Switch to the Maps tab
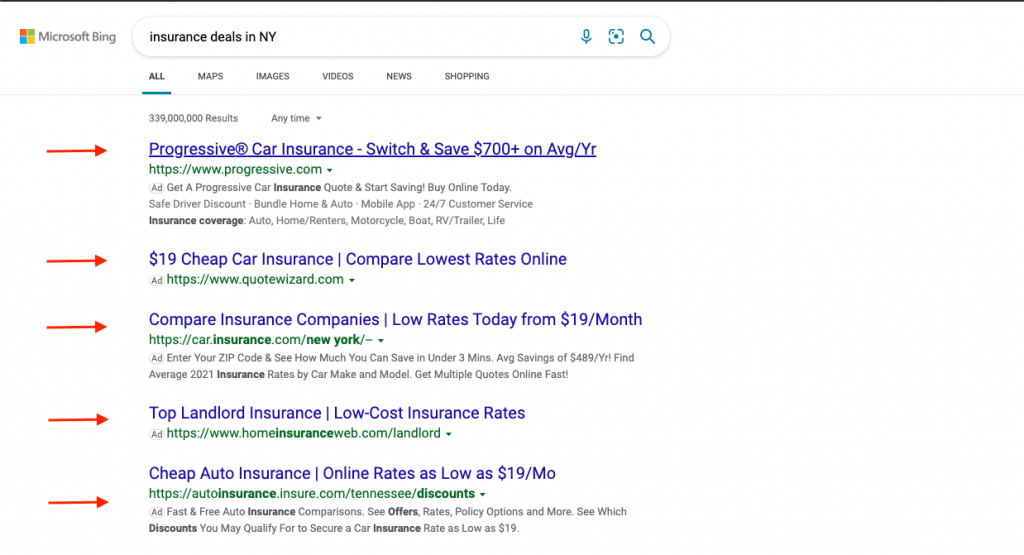The image size is (1024, 555). pyautogui.click(x=210, y=76)
